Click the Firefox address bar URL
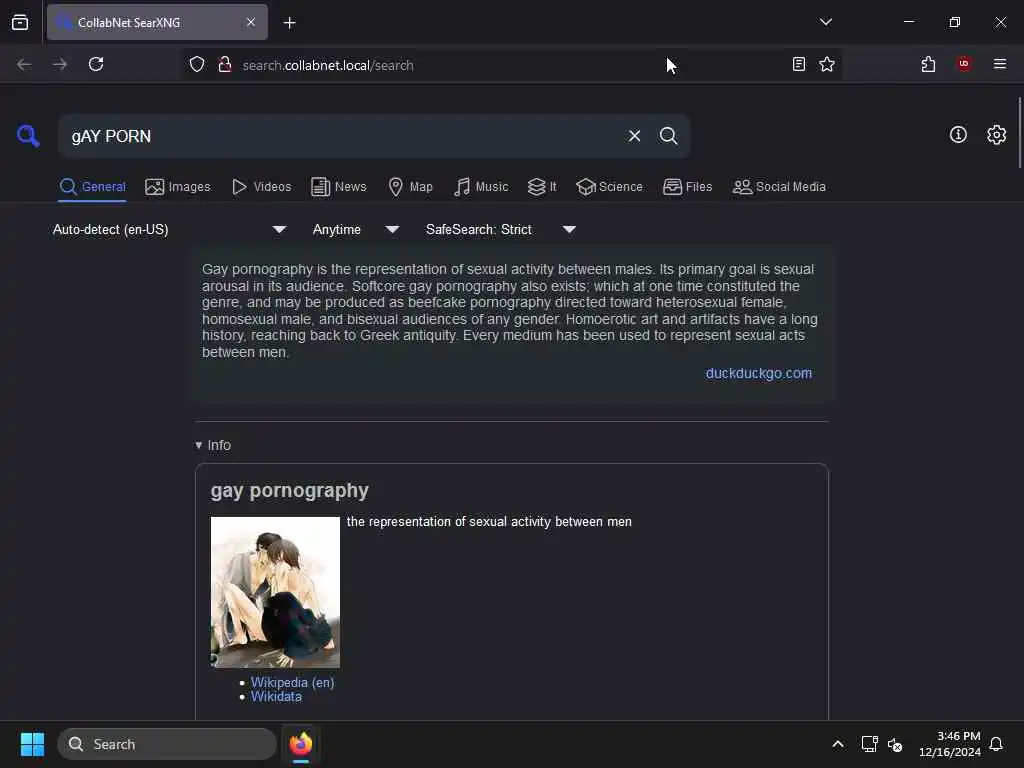Viewport: 1024px width, 768px height. pyautogui.click(x=328, y=65)
